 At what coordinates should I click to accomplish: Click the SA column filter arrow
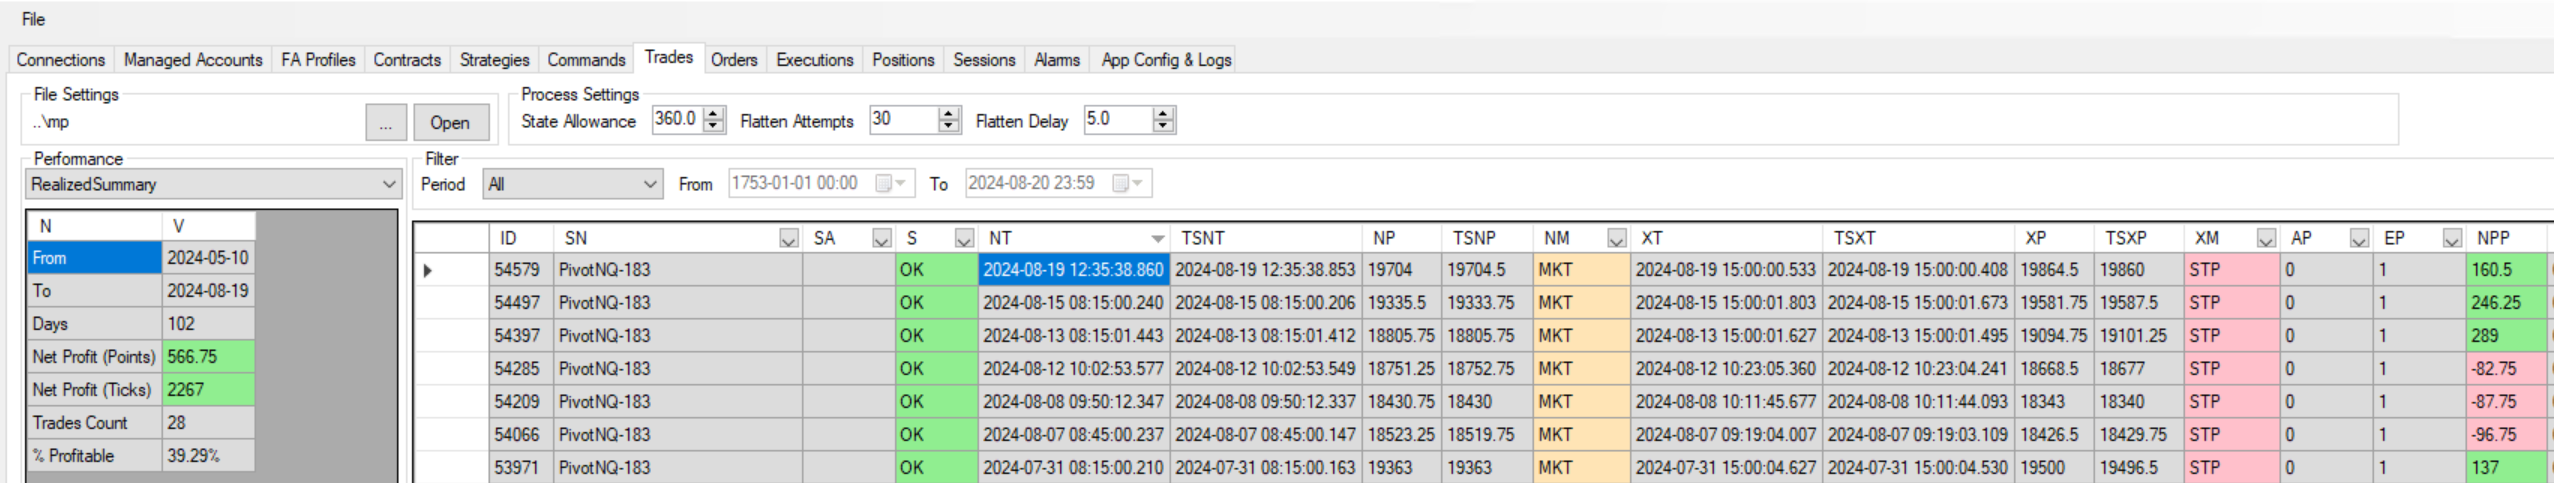click(x=881, y=239)
